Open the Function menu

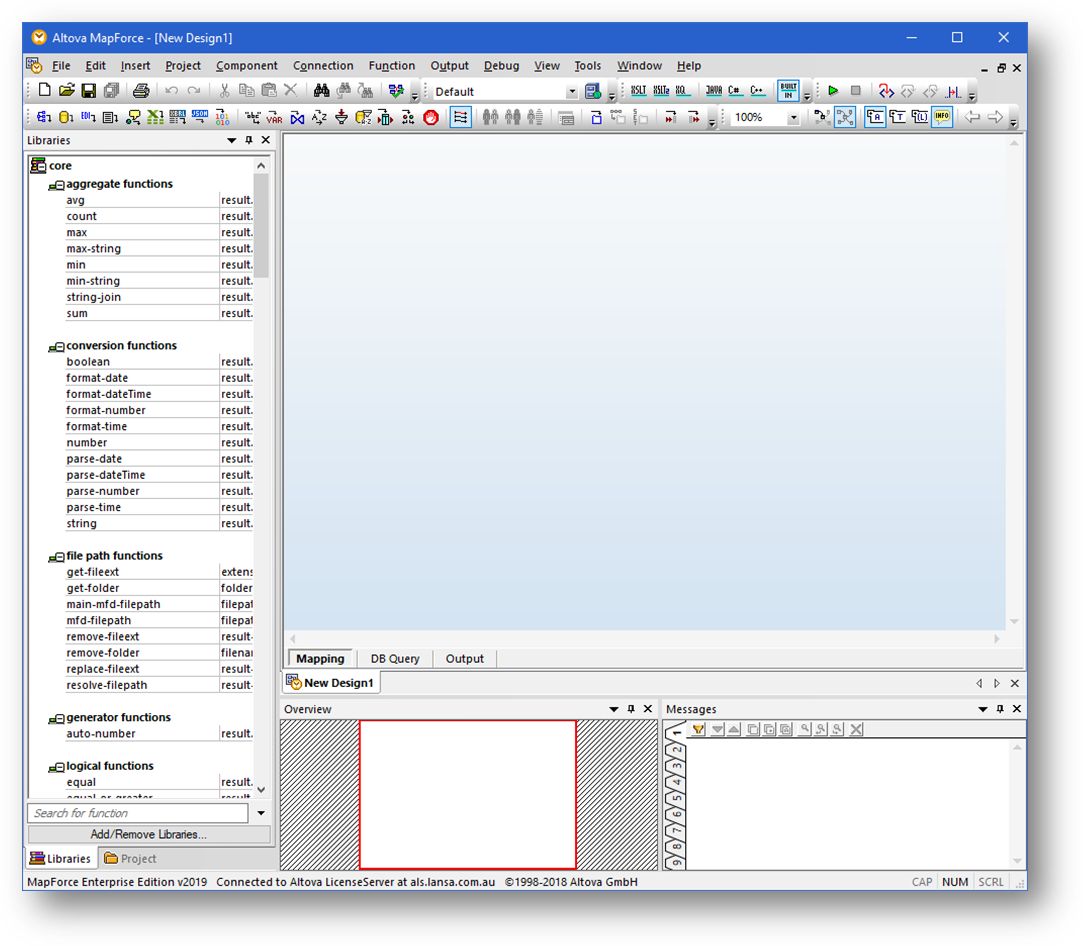[x=392, y=66]
